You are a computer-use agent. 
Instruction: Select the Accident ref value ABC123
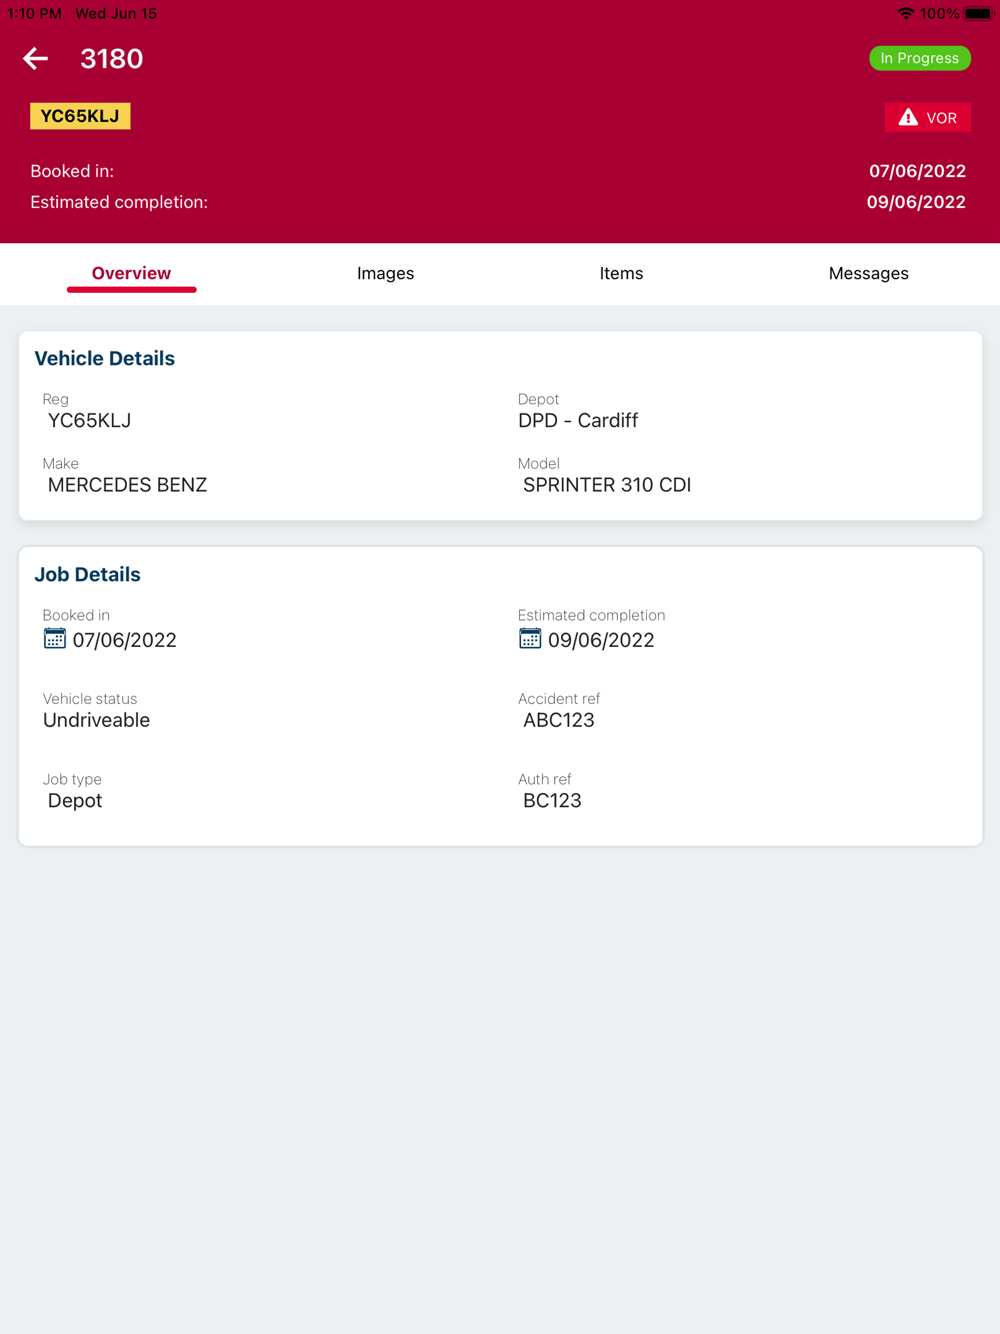coord(559,720)
